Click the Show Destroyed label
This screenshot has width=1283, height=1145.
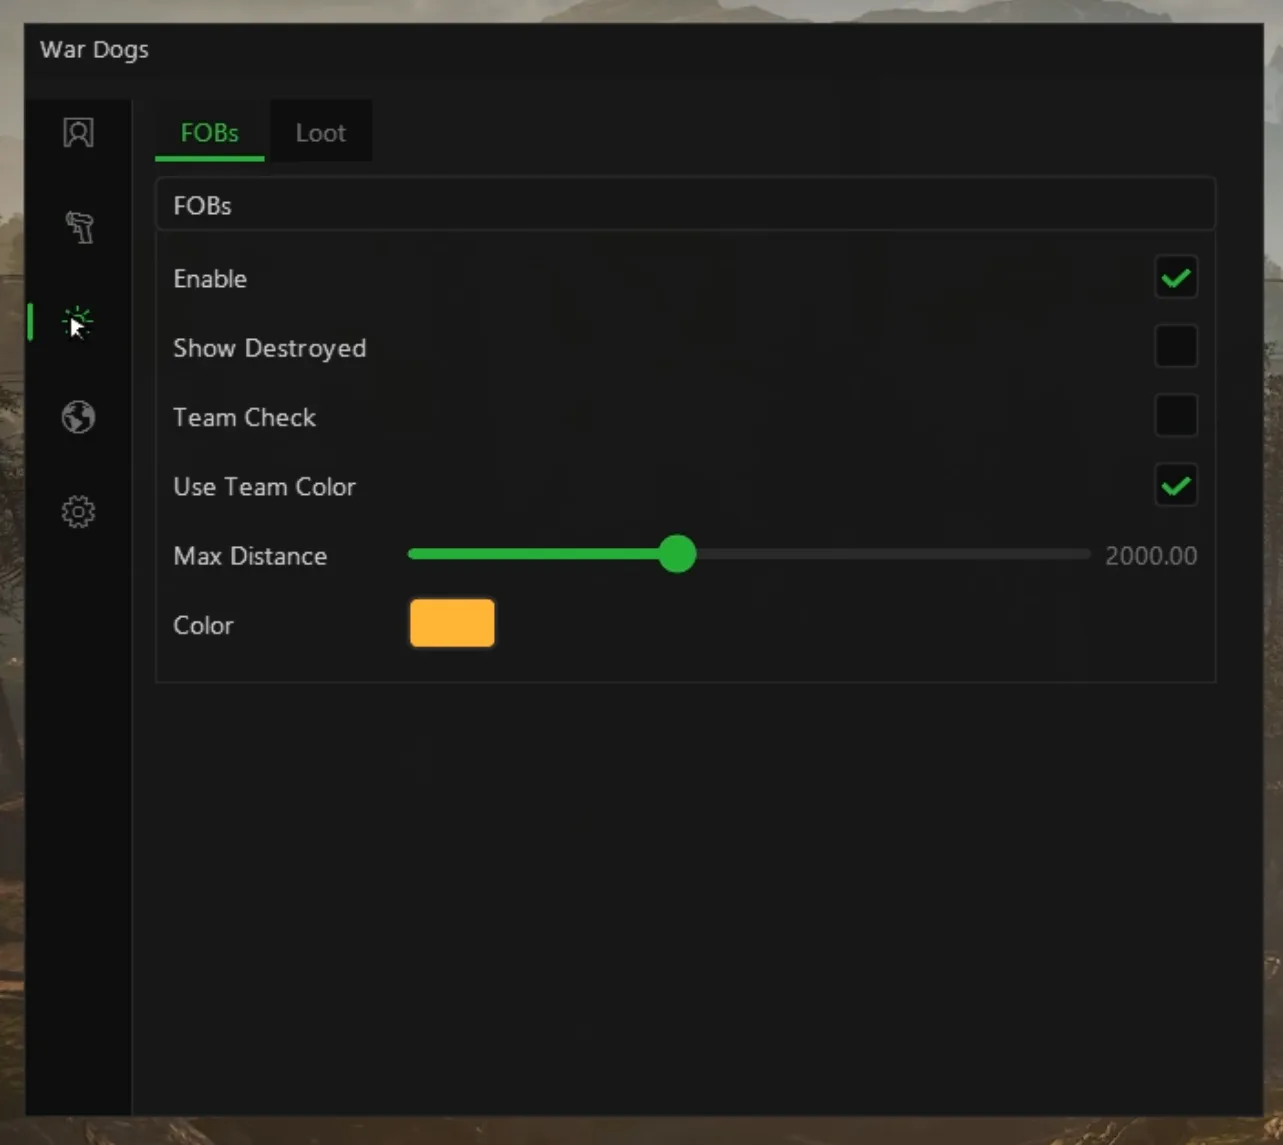tap(270, 348)
